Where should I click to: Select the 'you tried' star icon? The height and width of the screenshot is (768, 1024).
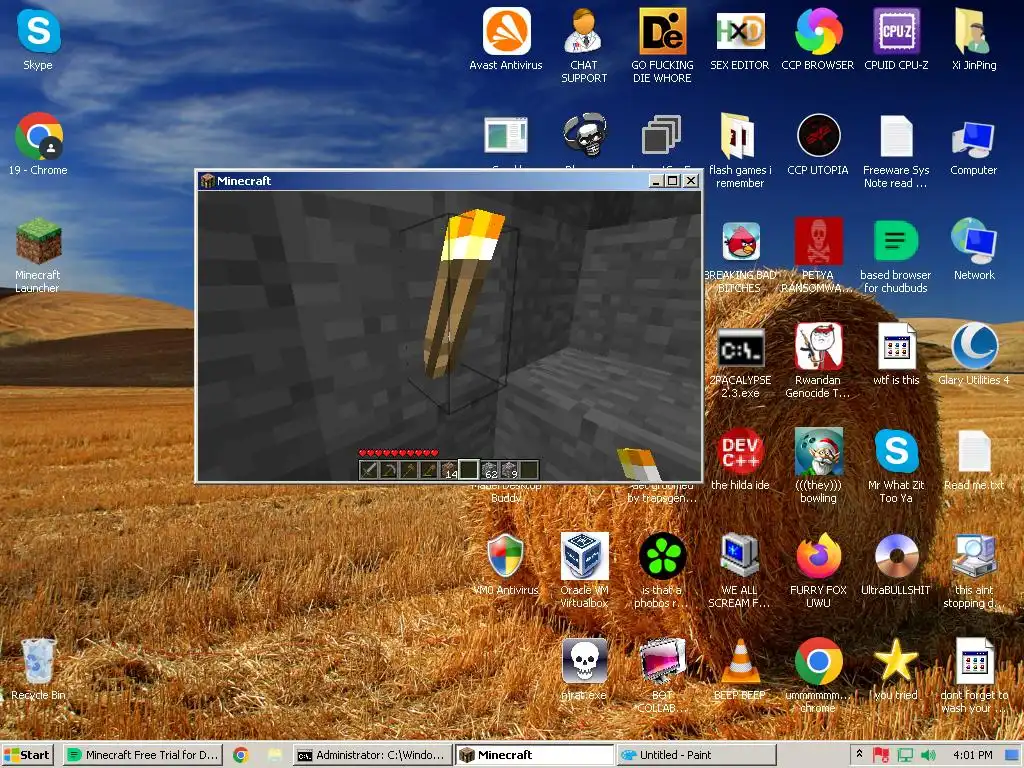click(896, 661)
